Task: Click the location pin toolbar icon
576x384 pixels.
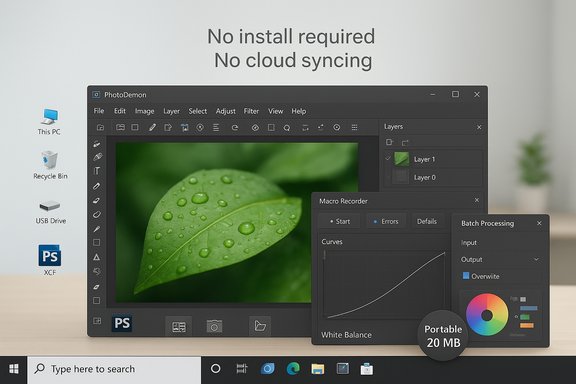Action: point(200,128)
